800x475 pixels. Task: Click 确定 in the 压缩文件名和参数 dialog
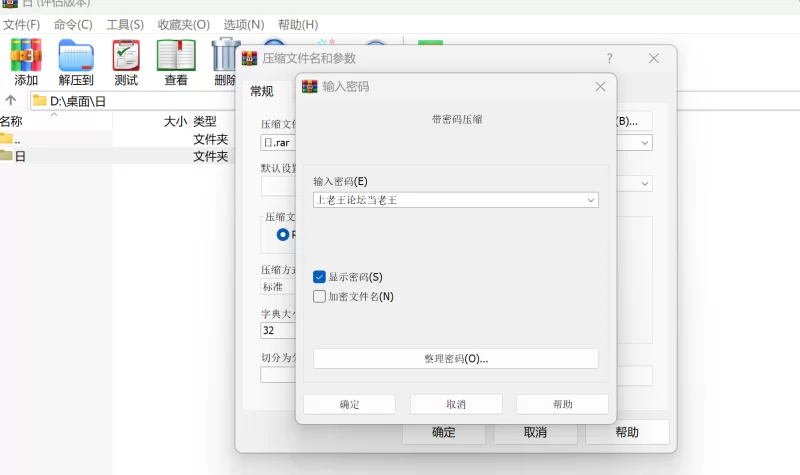[x=444, y=433]
